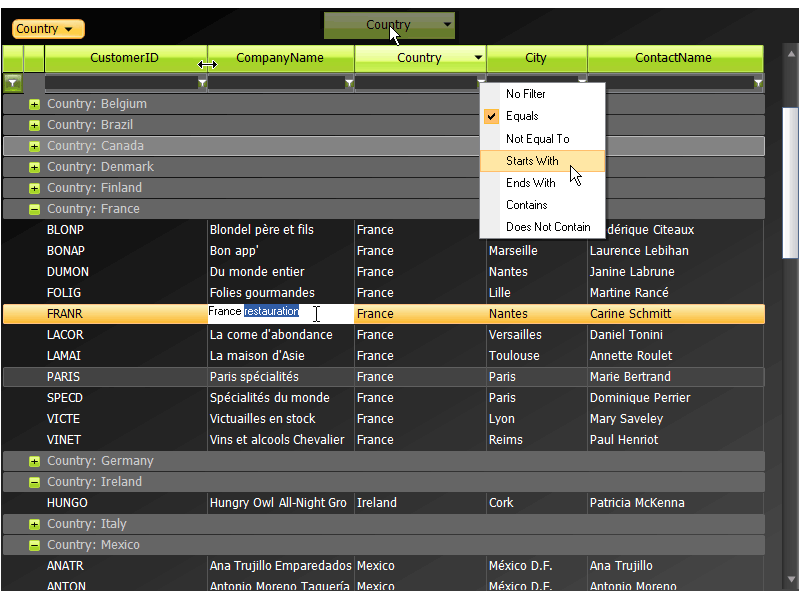This screenshot has width=800, height=600.
Task: Click the Country filter input field
Action: 416,83
